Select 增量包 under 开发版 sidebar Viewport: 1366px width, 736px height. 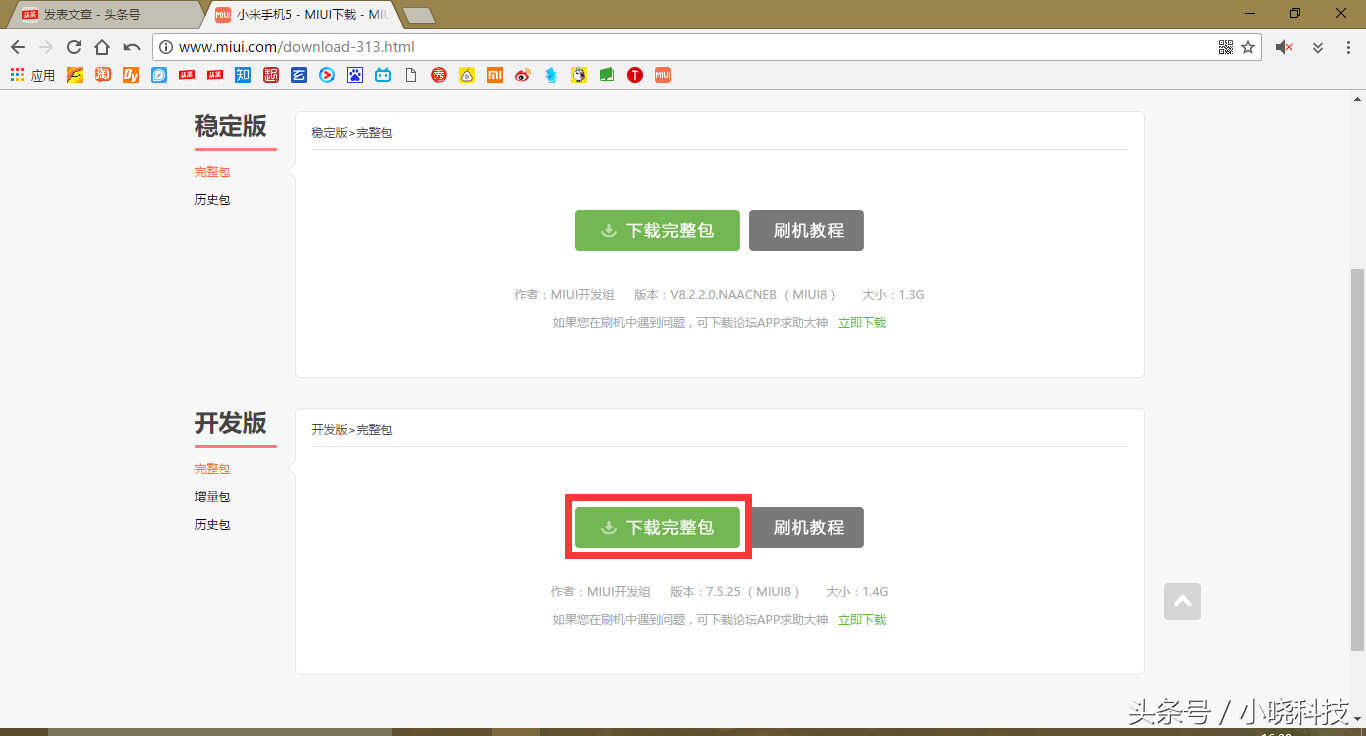[x=212, y=497]
